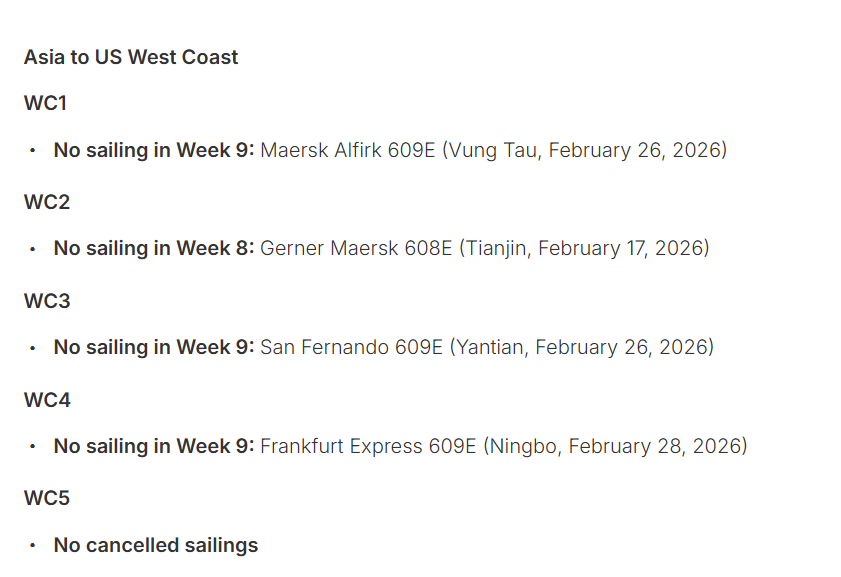The height and width of the screenshot is (577, 841).
Task: Click the vessel name Frankfurt Express 609E
Action: pos(368,446)
